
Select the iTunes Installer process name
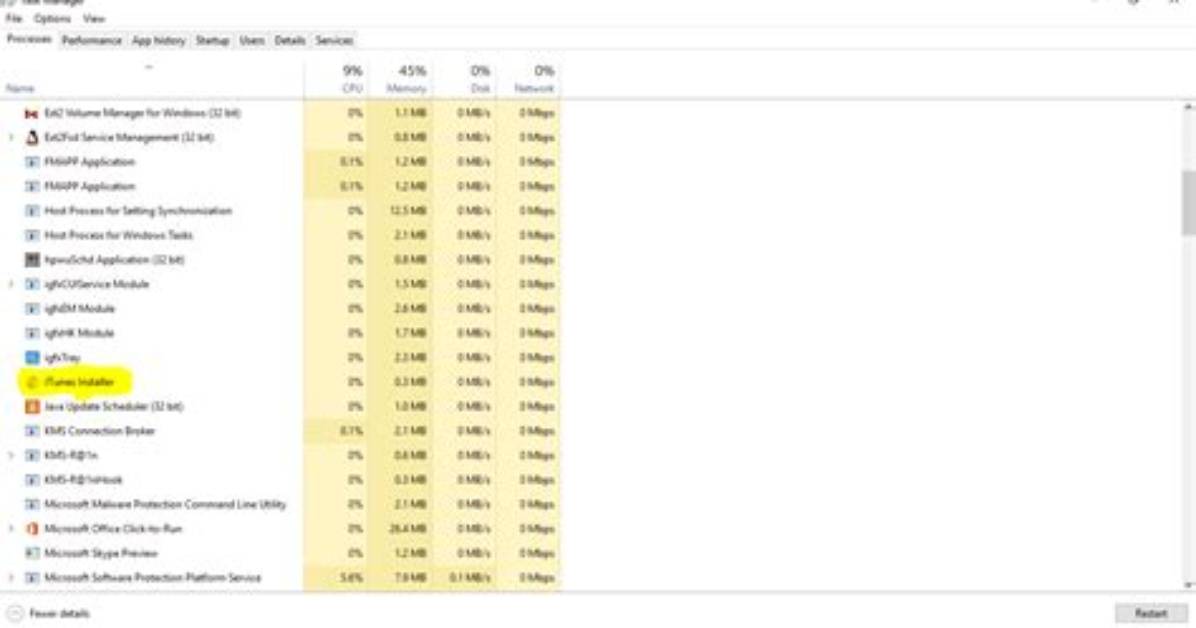point(80,382)
